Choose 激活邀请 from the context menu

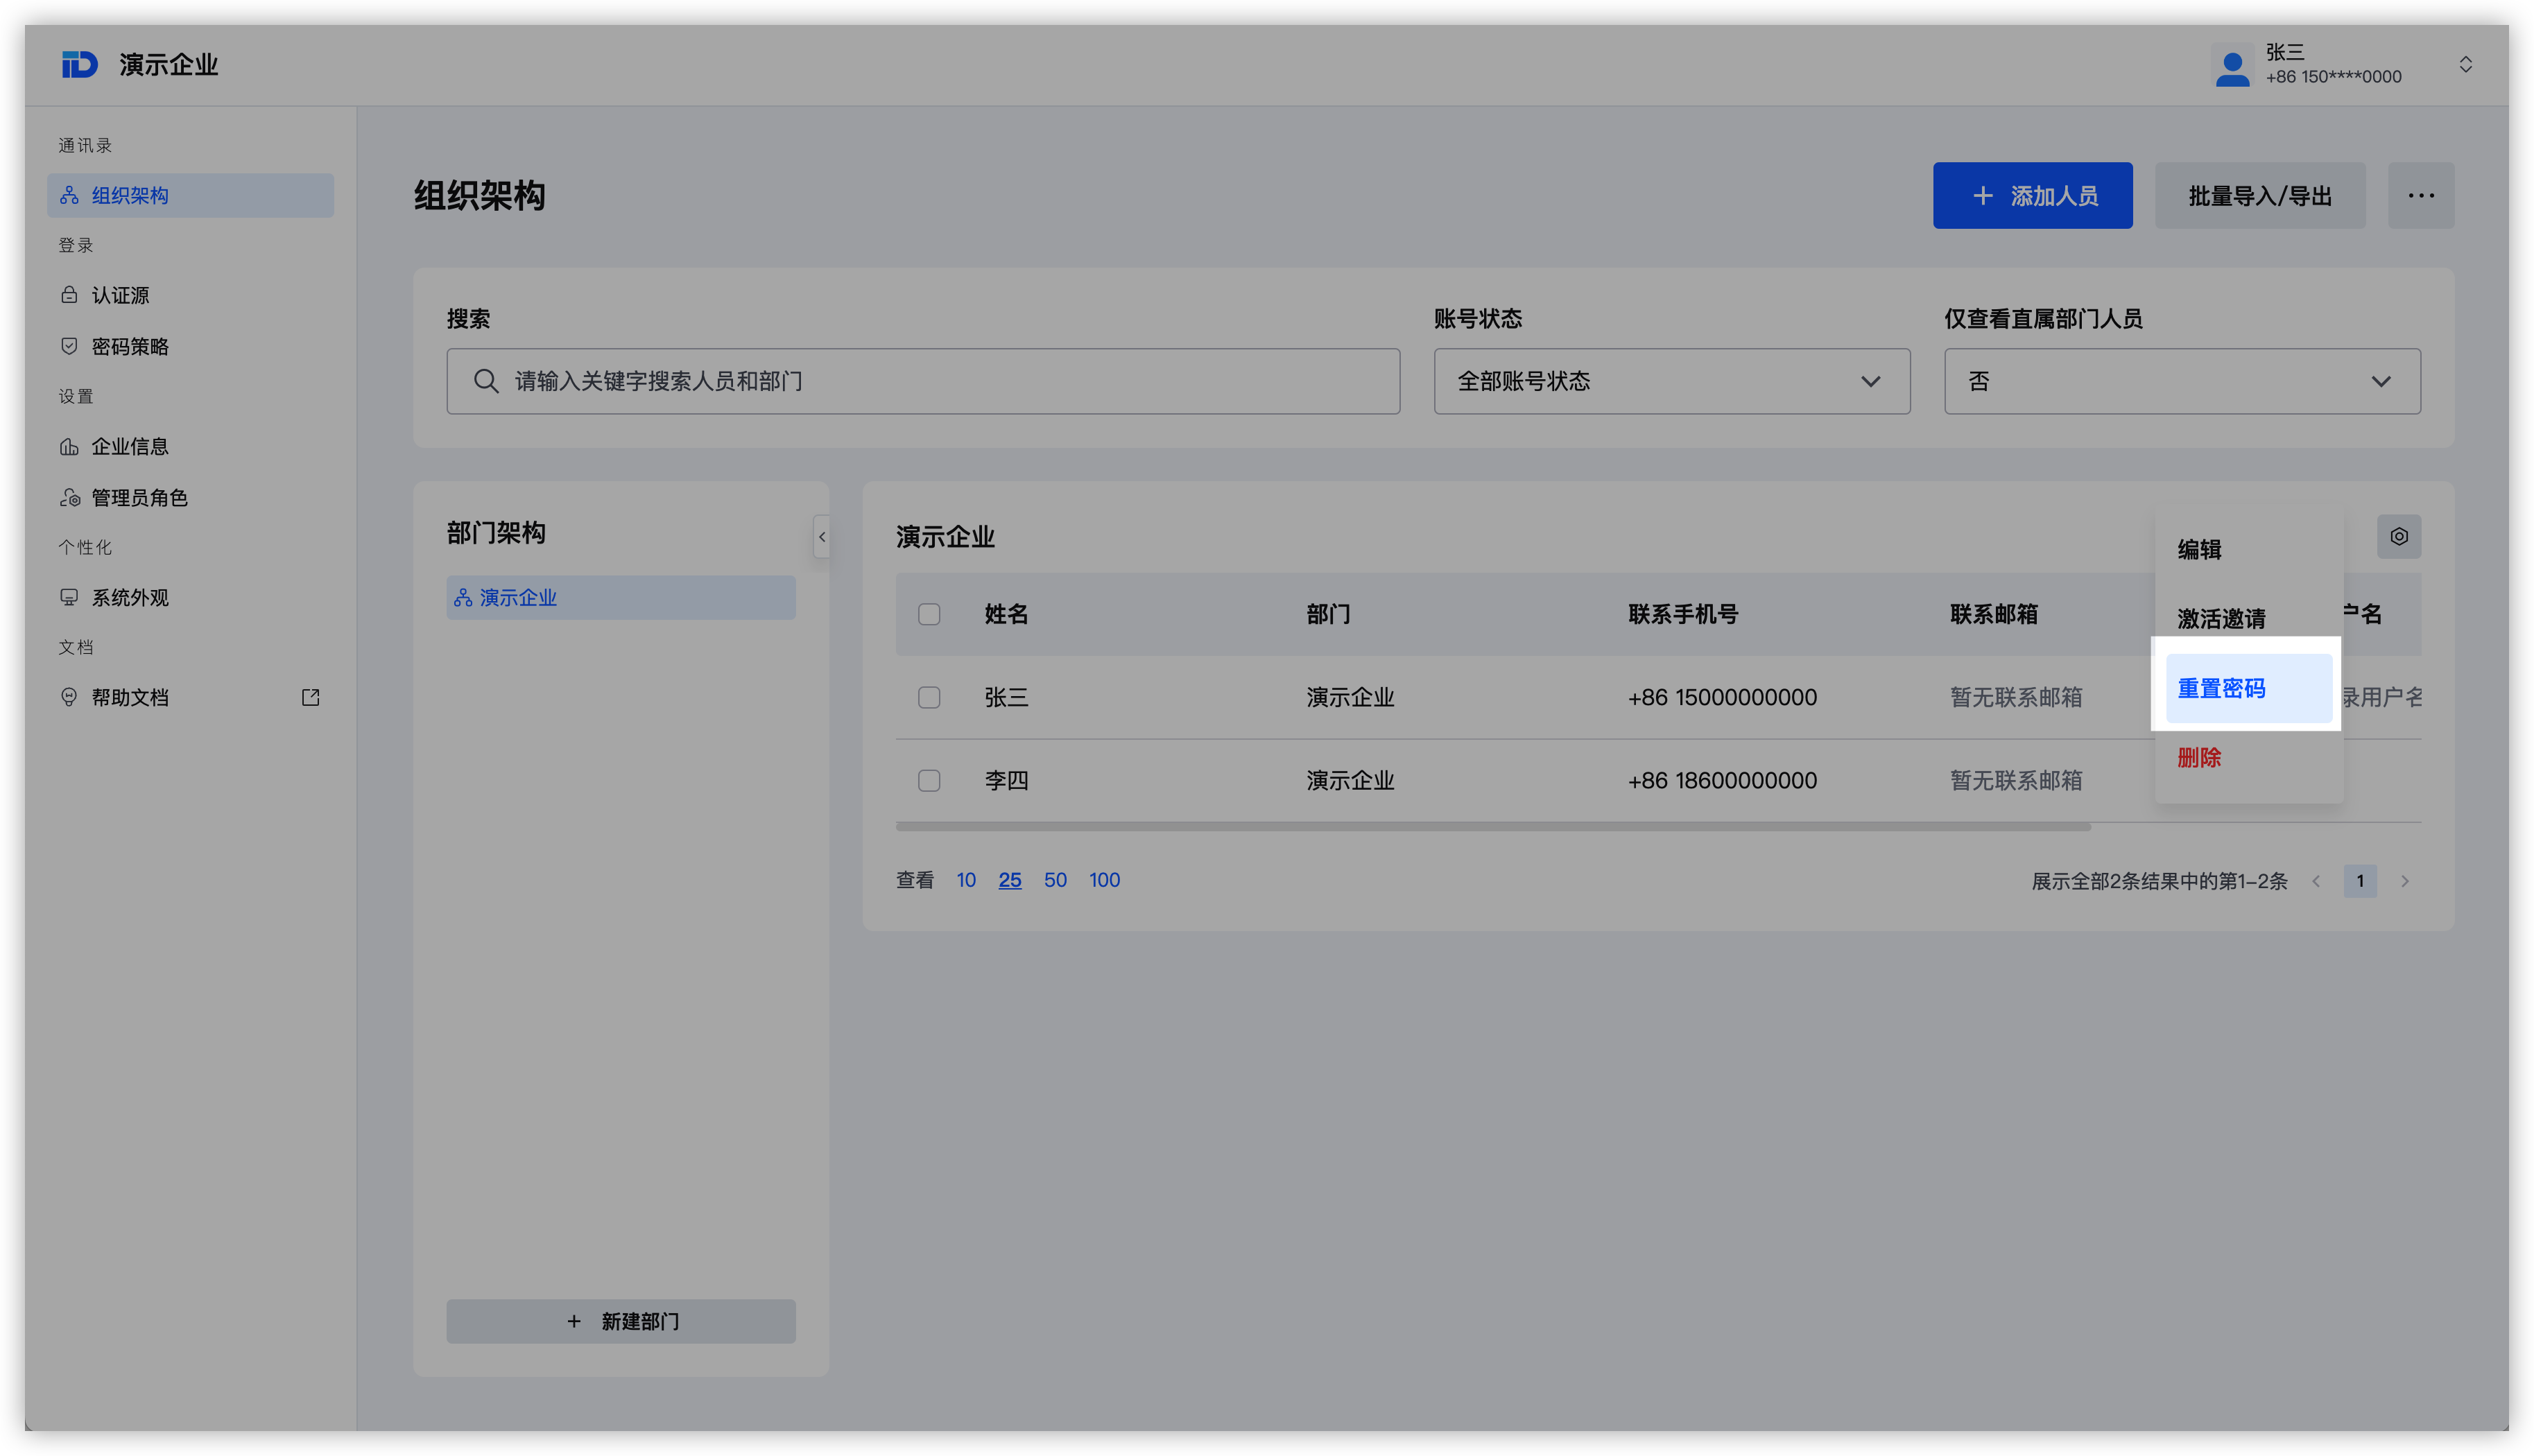(2248, 618)
